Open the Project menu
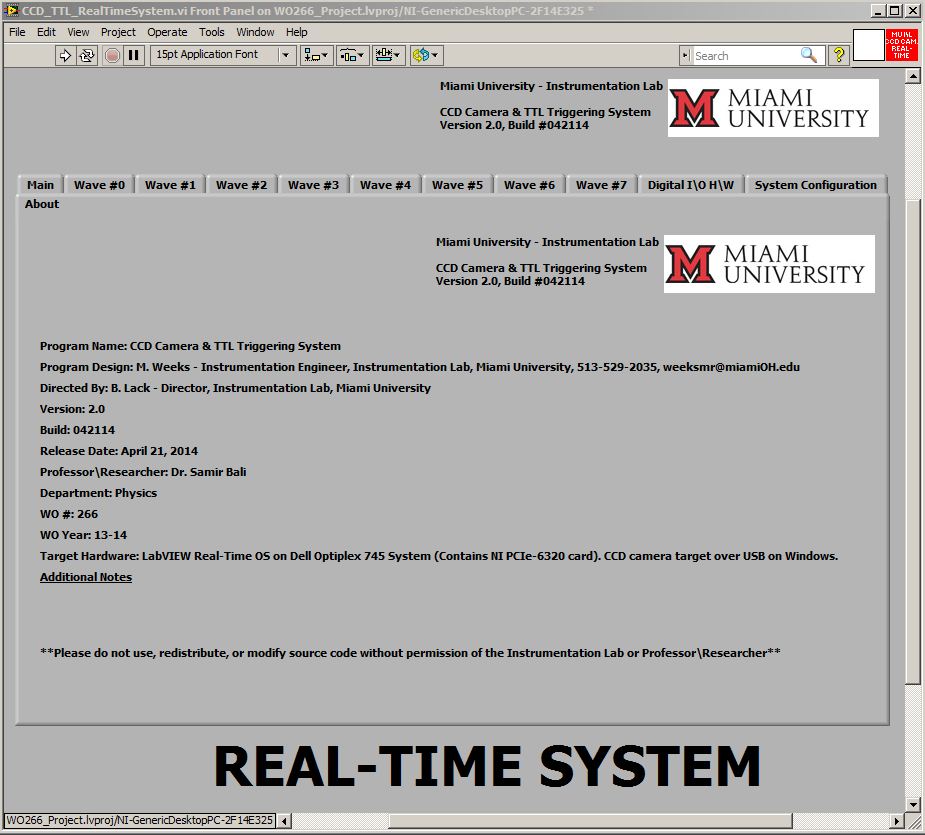This screenshot has width=925, height=835. coord(118,32)
